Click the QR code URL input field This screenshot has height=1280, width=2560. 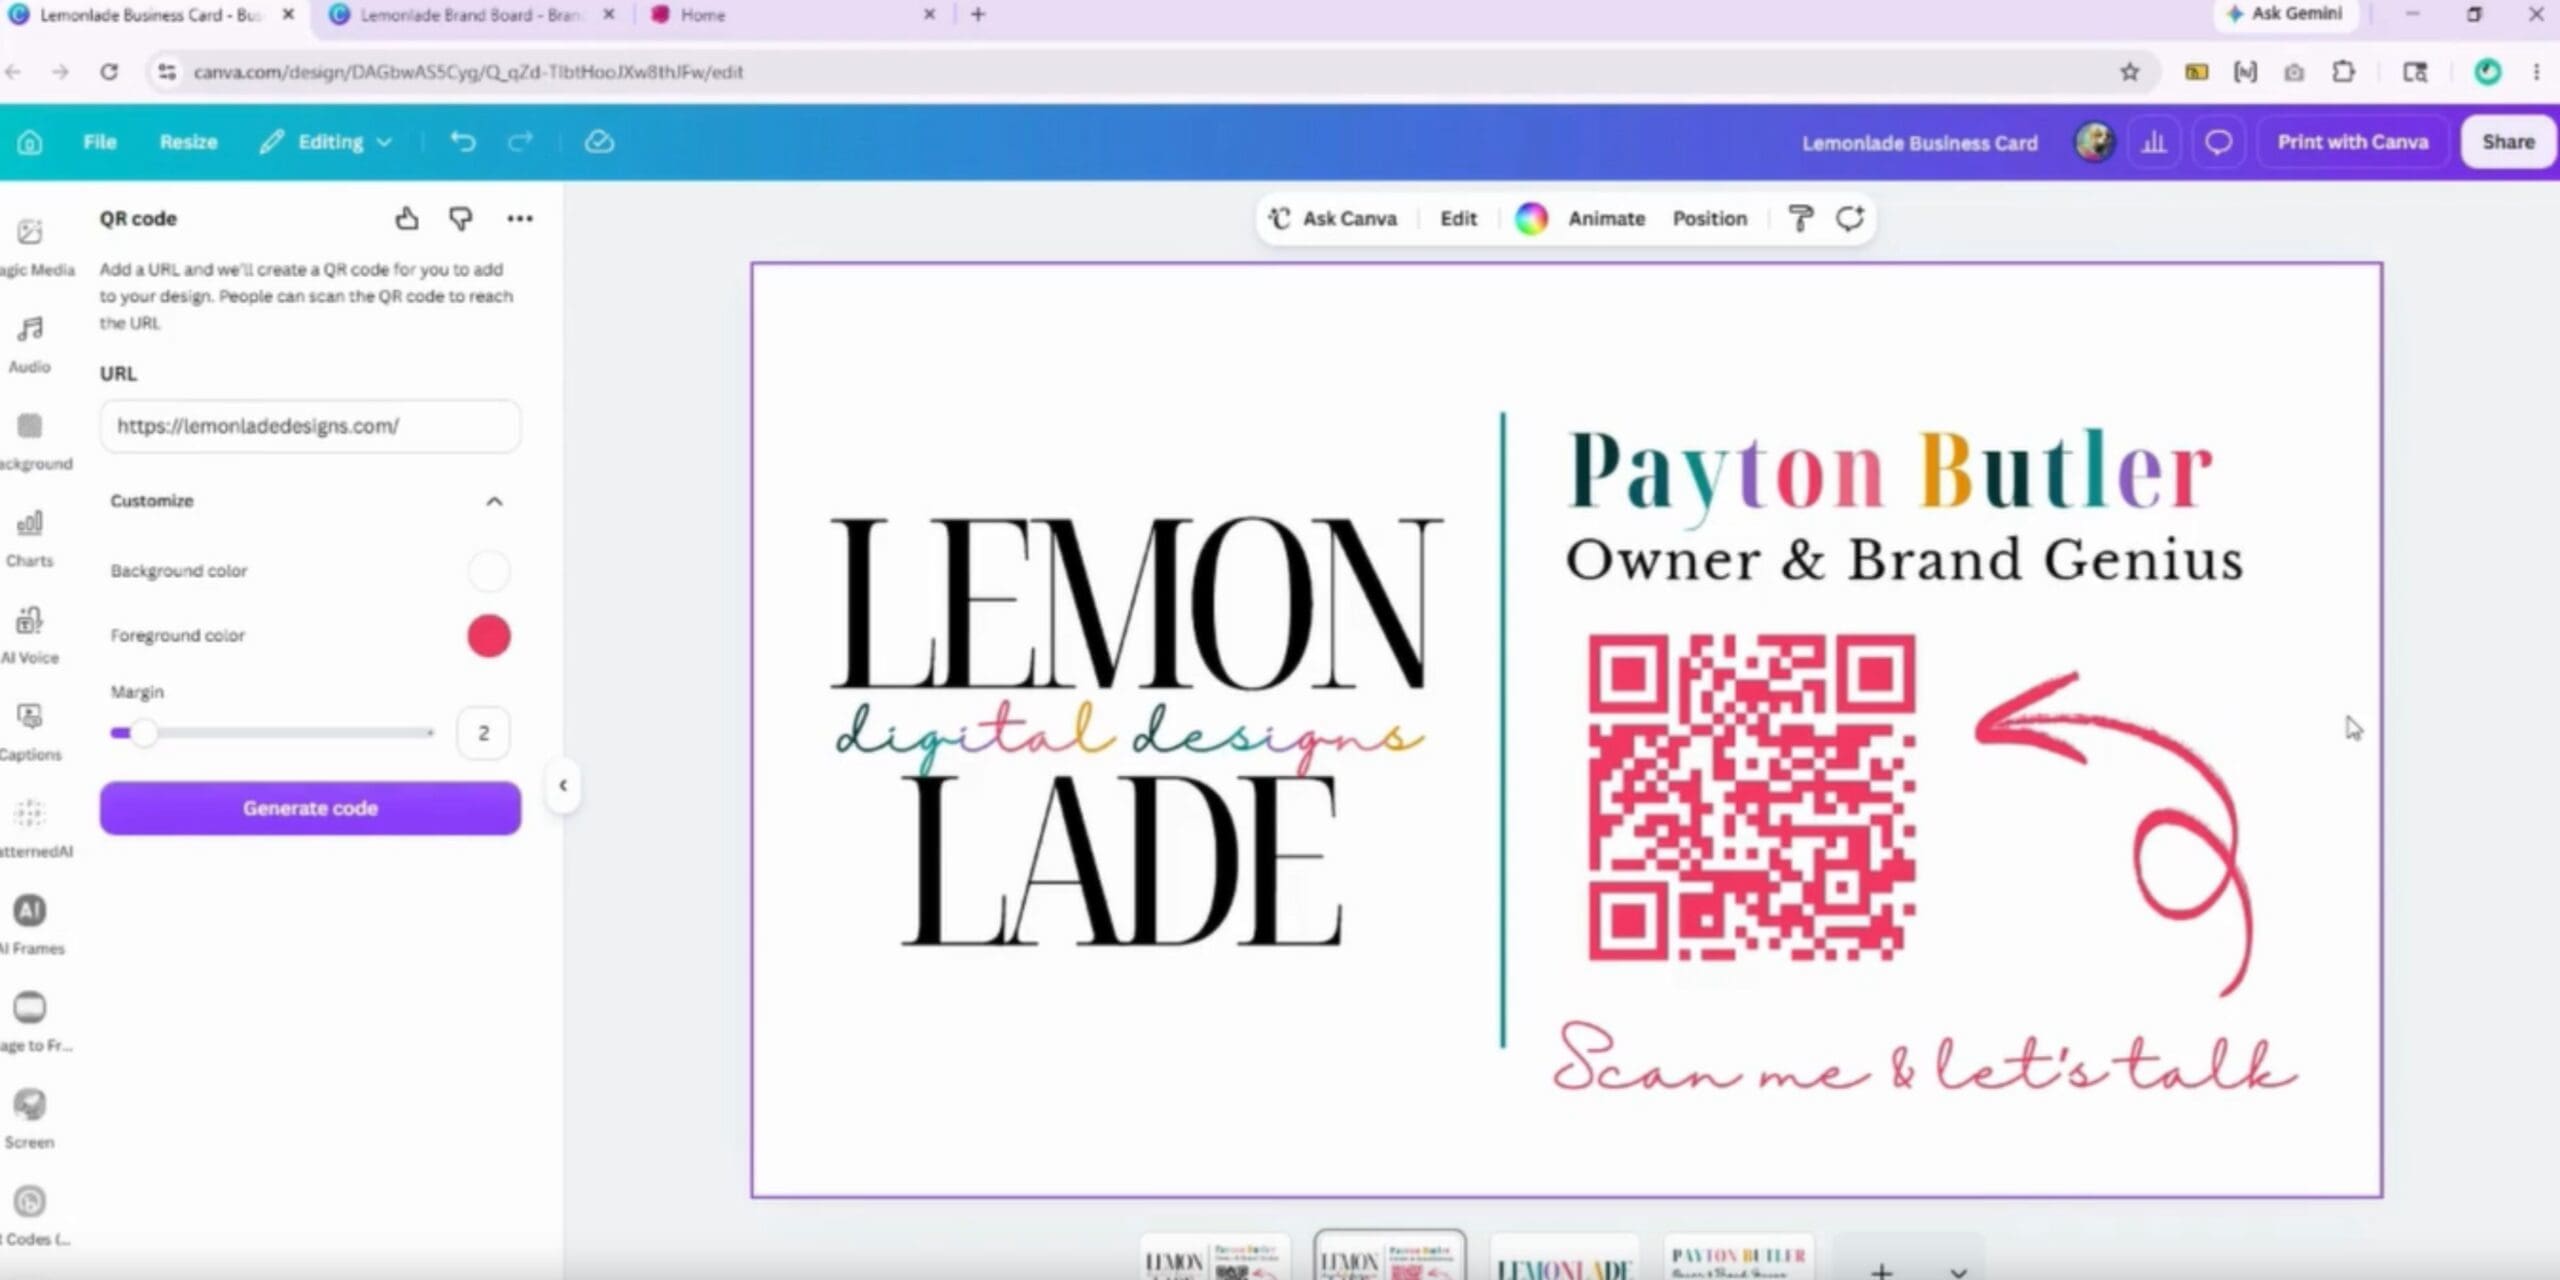coord(310,426)
